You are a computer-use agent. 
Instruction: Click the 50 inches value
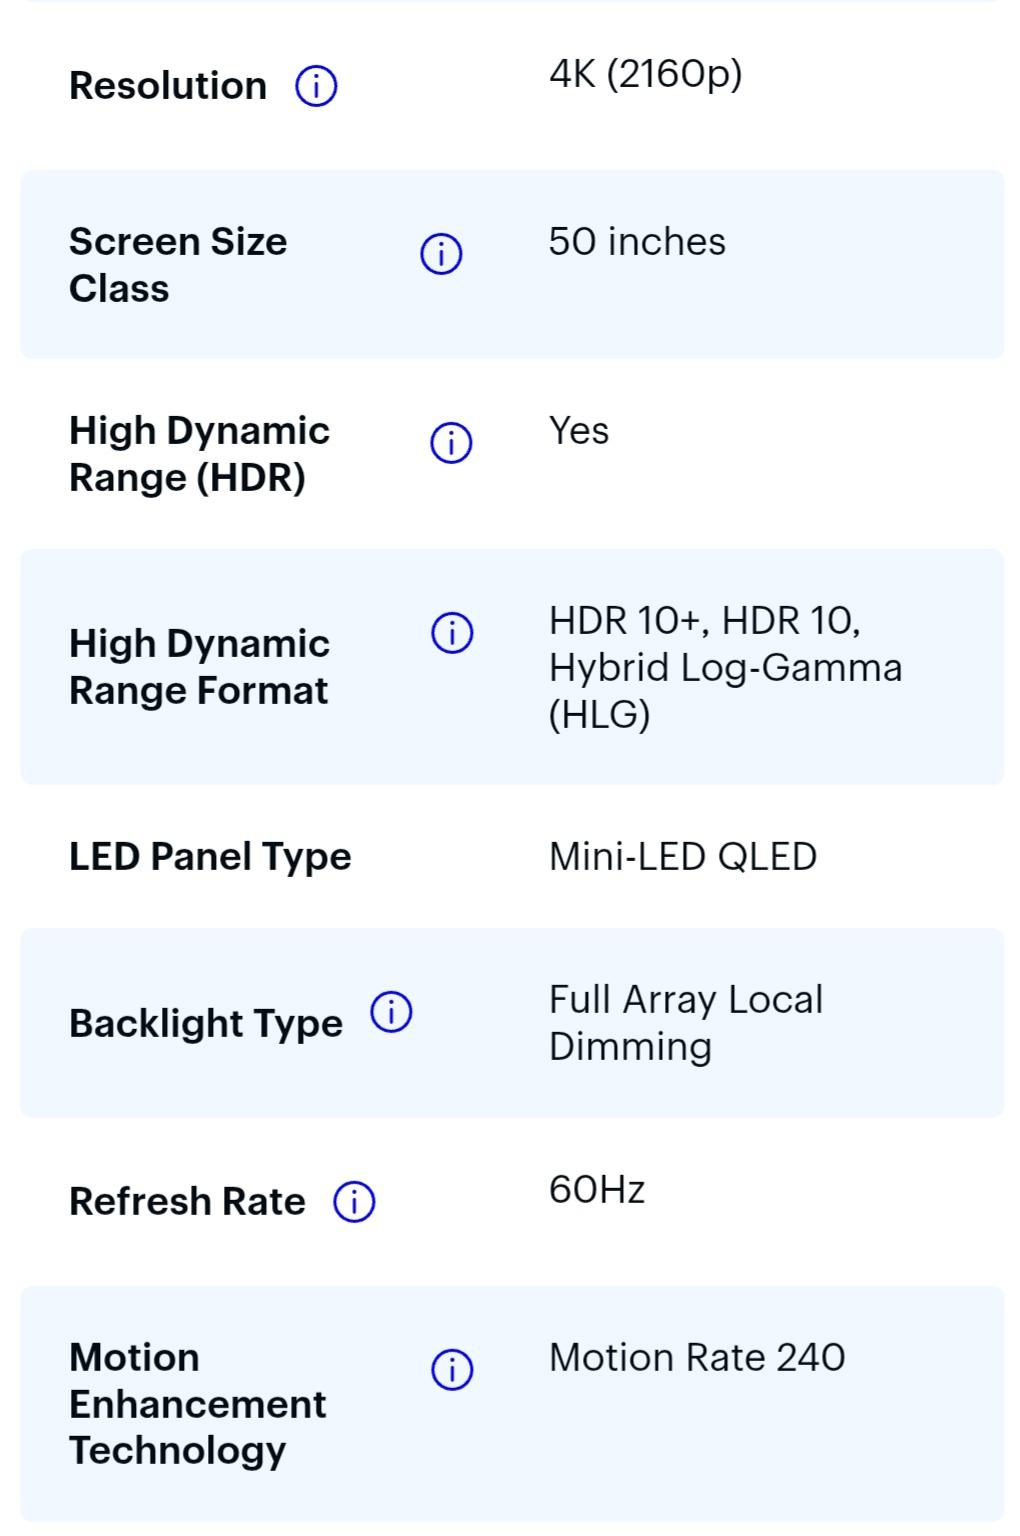tap(637, 242)
